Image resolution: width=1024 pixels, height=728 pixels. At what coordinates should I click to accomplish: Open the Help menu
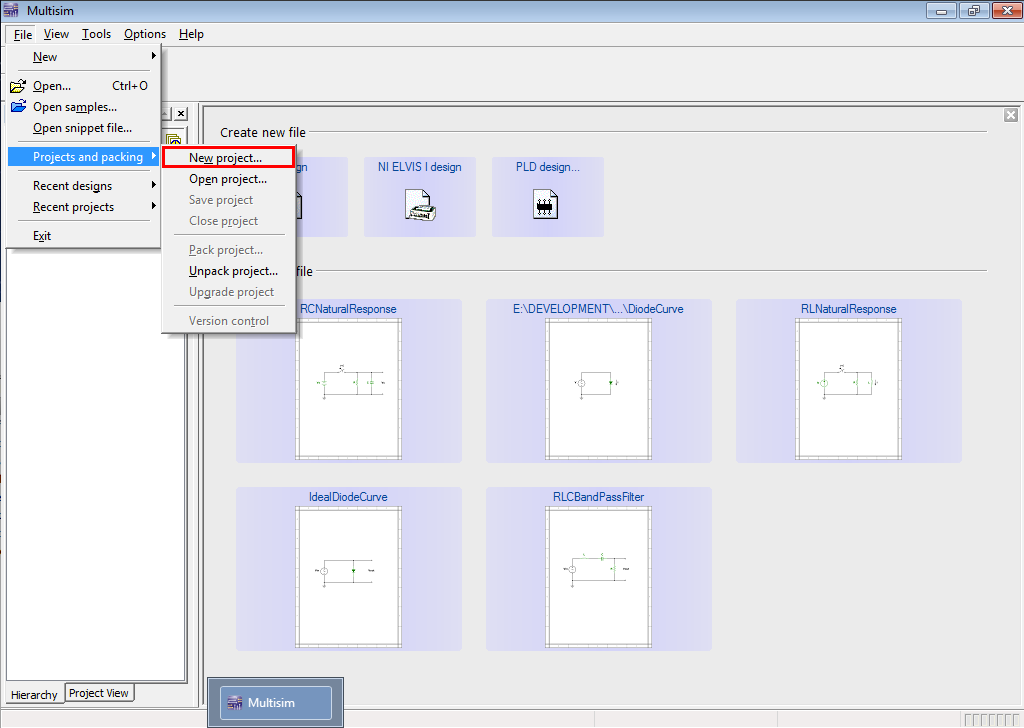pyautogui.click(x=191, y=34)
